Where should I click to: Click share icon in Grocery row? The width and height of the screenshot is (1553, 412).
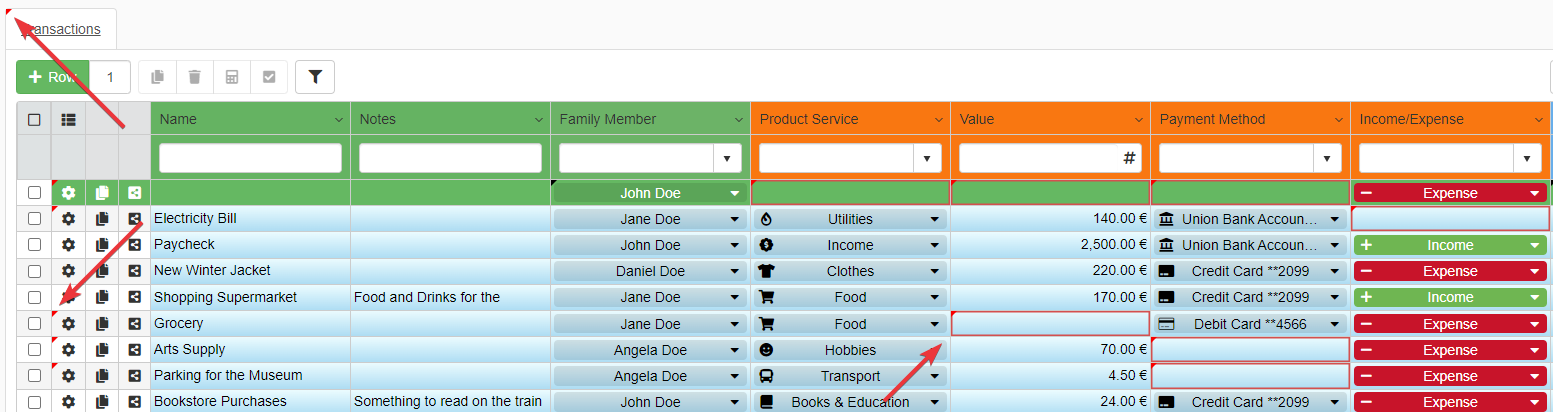(x=134, y=324)
